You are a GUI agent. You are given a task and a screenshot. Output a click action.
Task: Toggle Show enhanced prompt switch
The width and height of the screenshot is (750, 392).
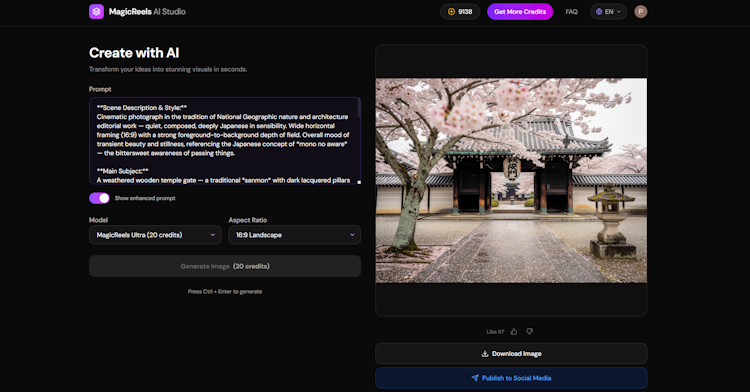coord(99,198)
